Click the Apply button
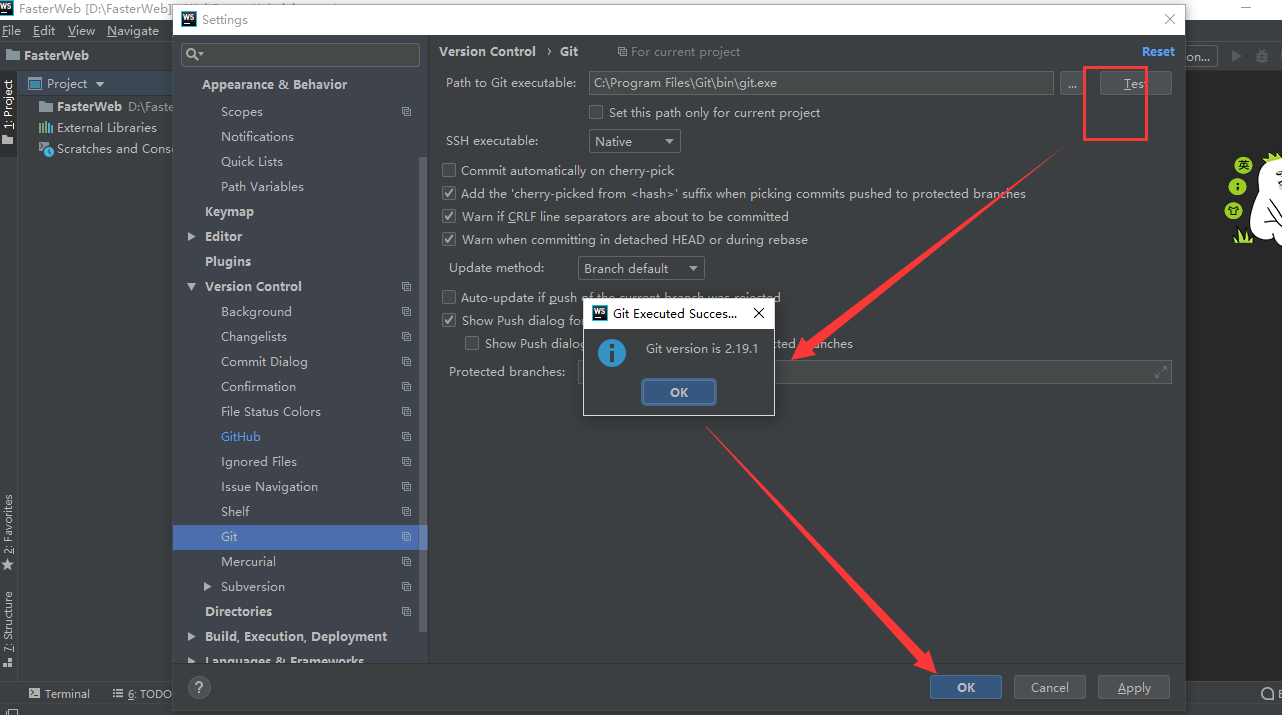Viewport: 1282px width, 715px height. (1134, 687)
